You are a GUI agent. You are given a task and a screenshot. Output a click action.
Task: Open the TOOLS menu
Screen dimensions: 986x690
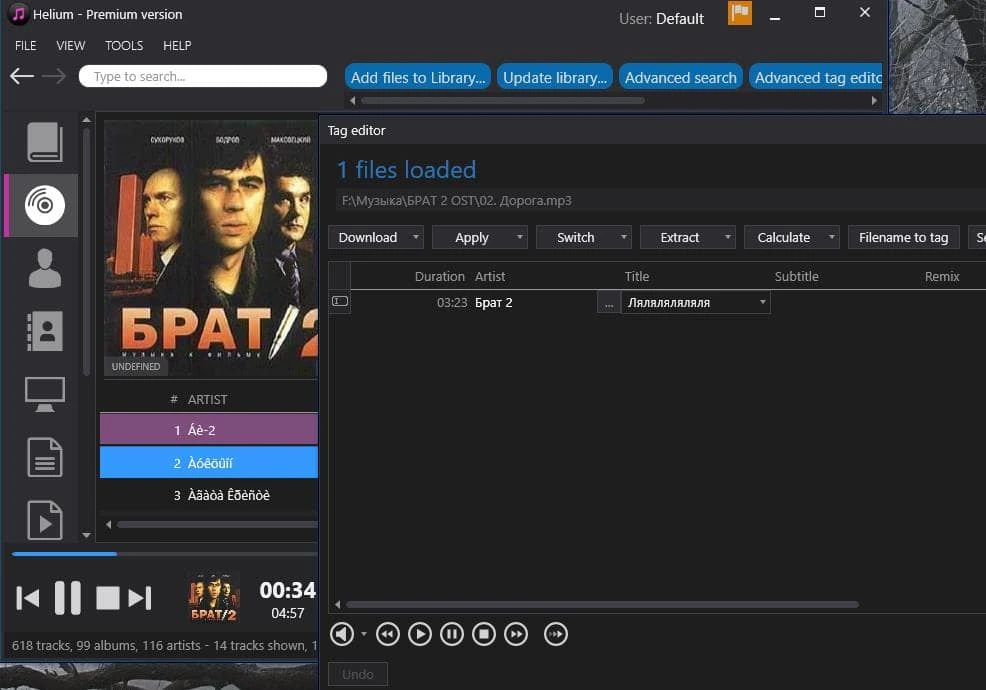tap(124, 45)
